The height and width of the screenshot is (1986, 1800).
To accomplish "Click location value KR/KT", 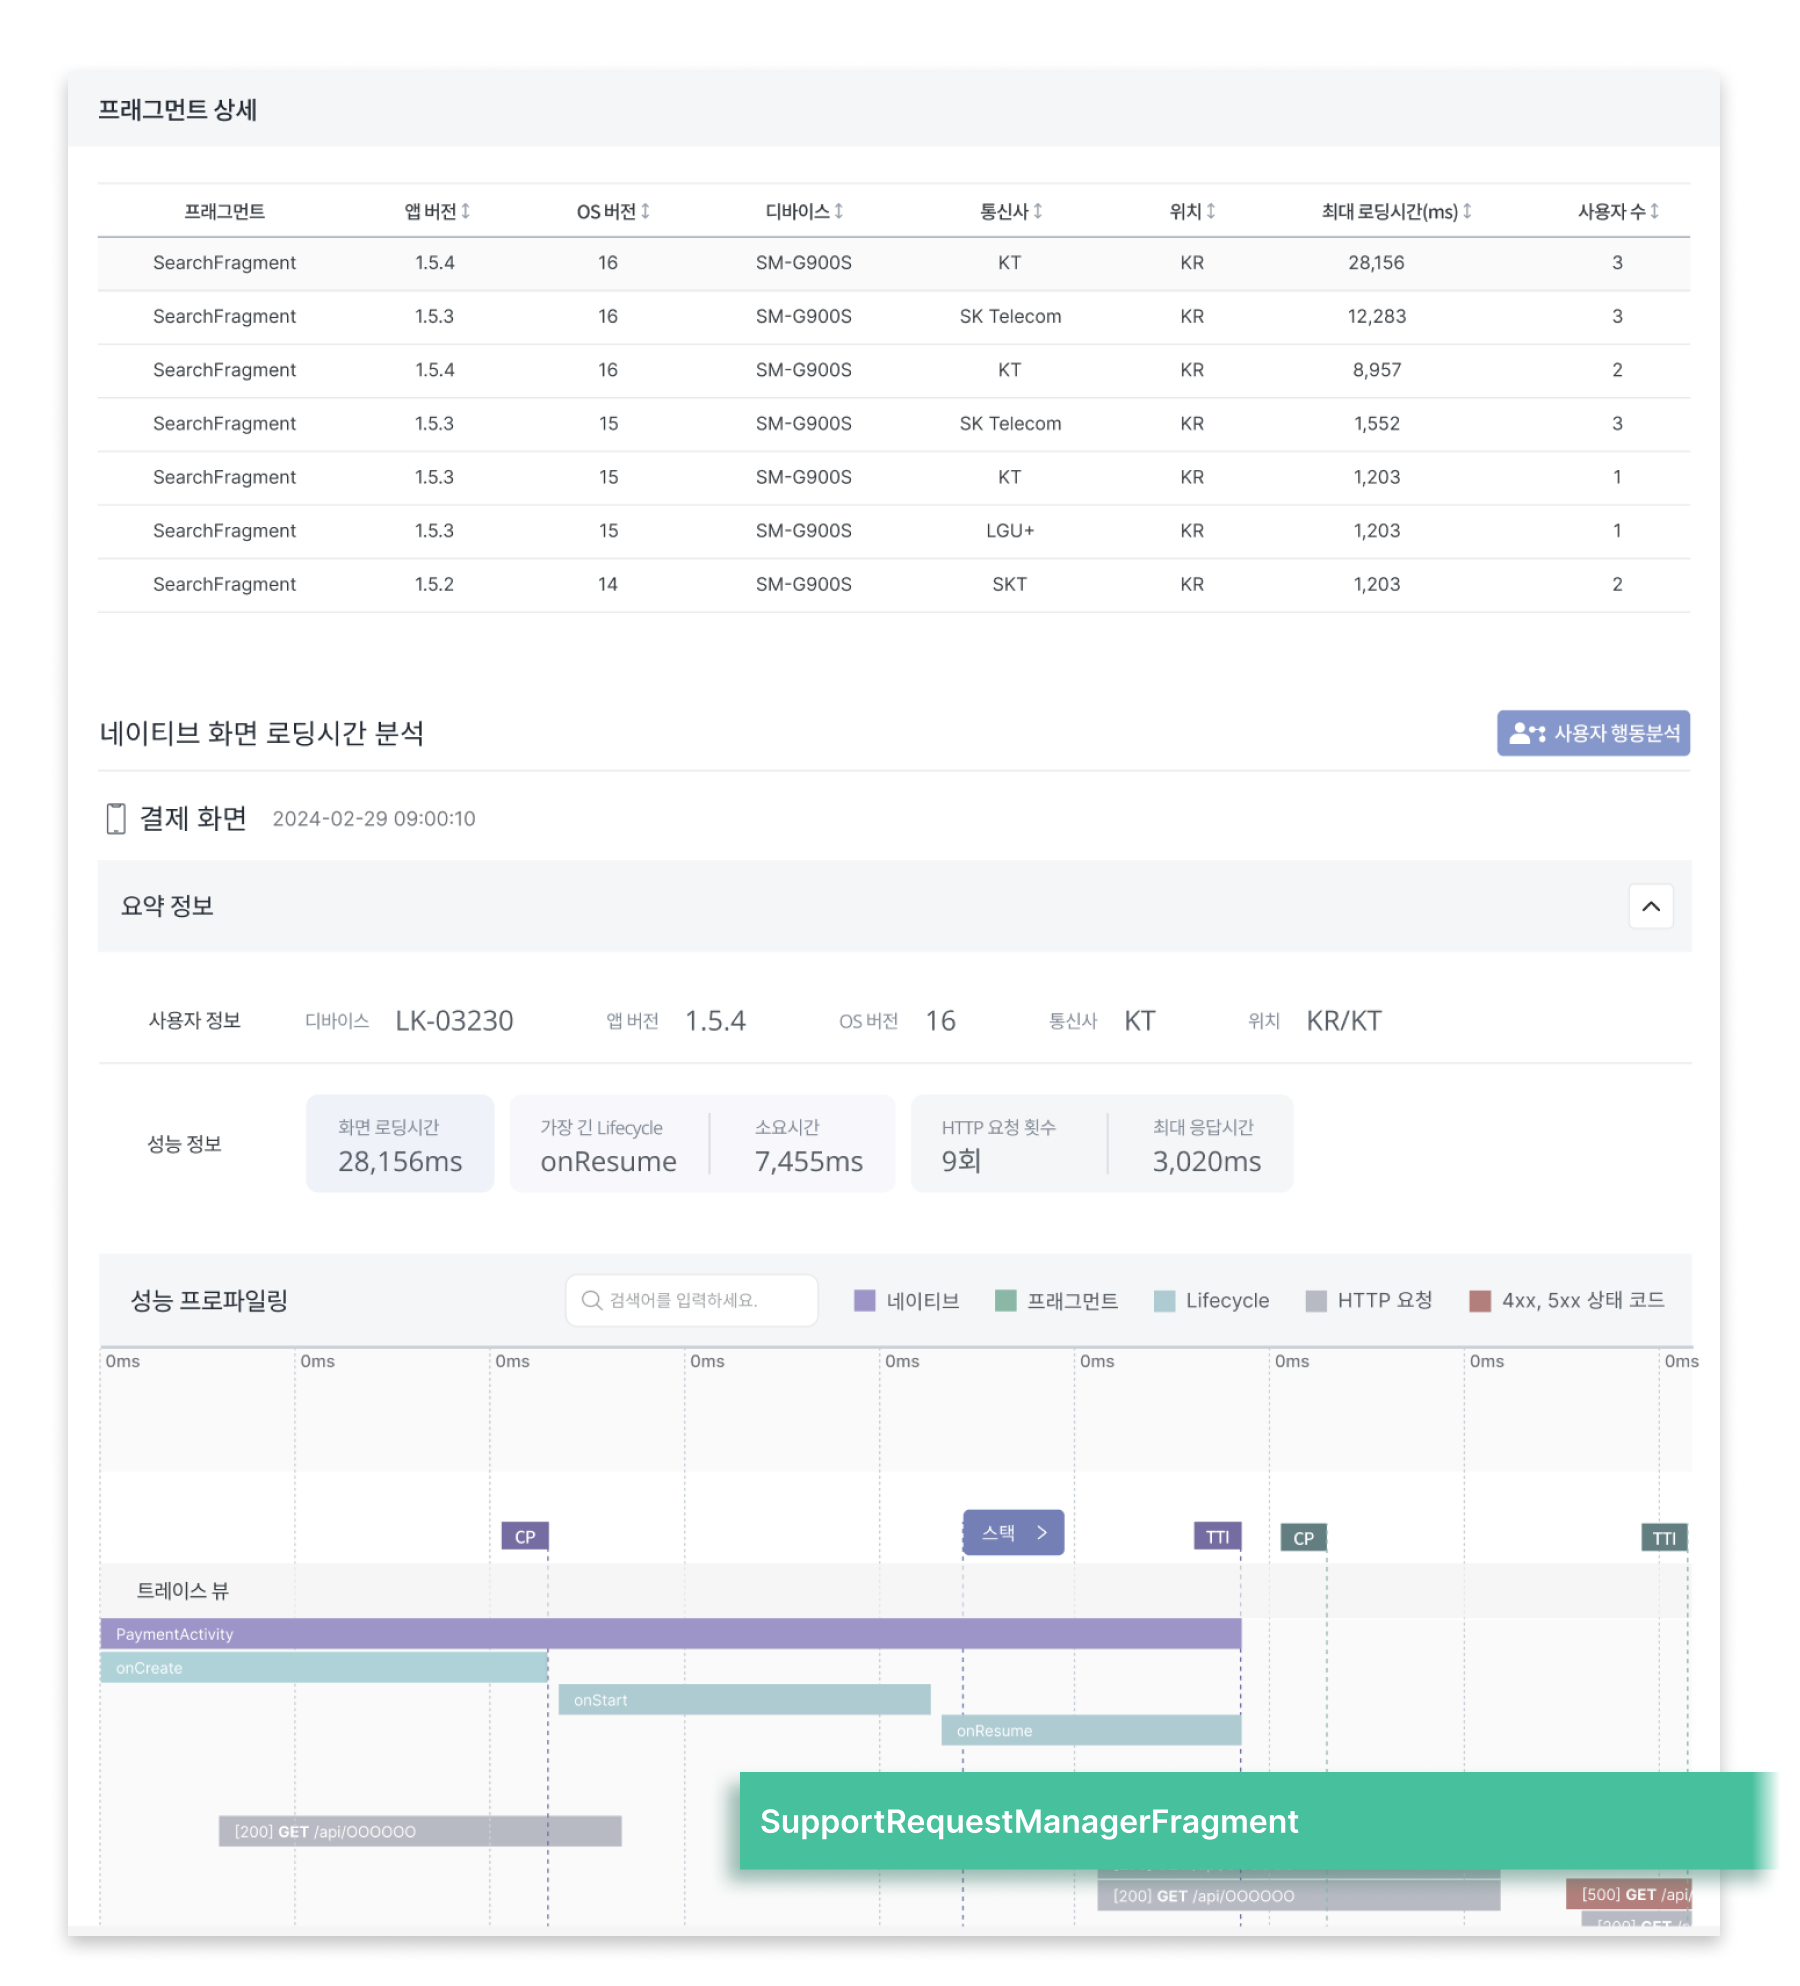I will pyautogui.click(x=1344, y=1020).
